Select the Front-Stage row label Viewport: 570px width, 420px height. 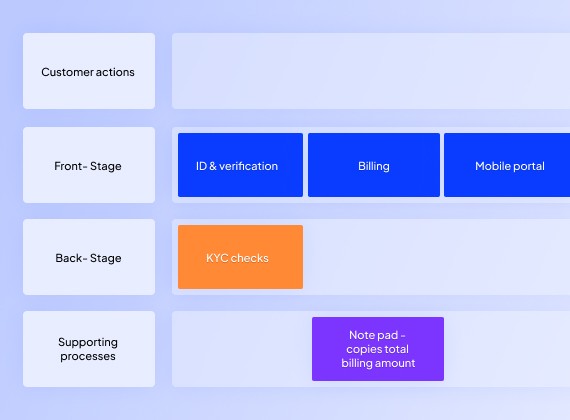click(89, 165)
